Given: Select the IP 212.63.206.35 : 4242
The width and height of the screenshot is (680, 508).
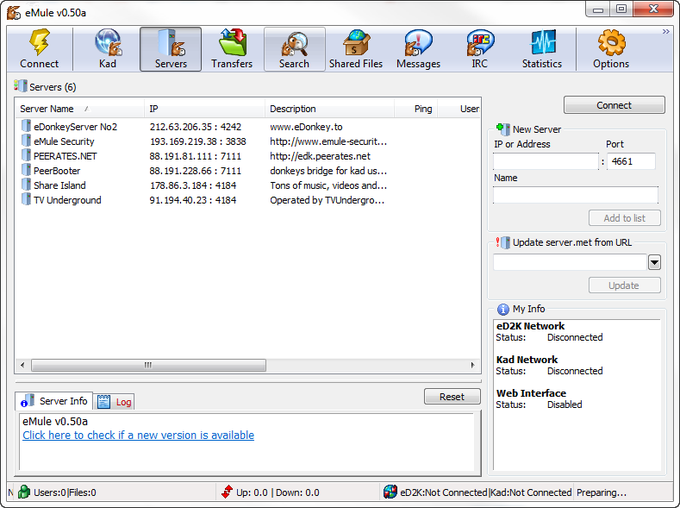Looking at the screenshot, I should coord(195,127).
